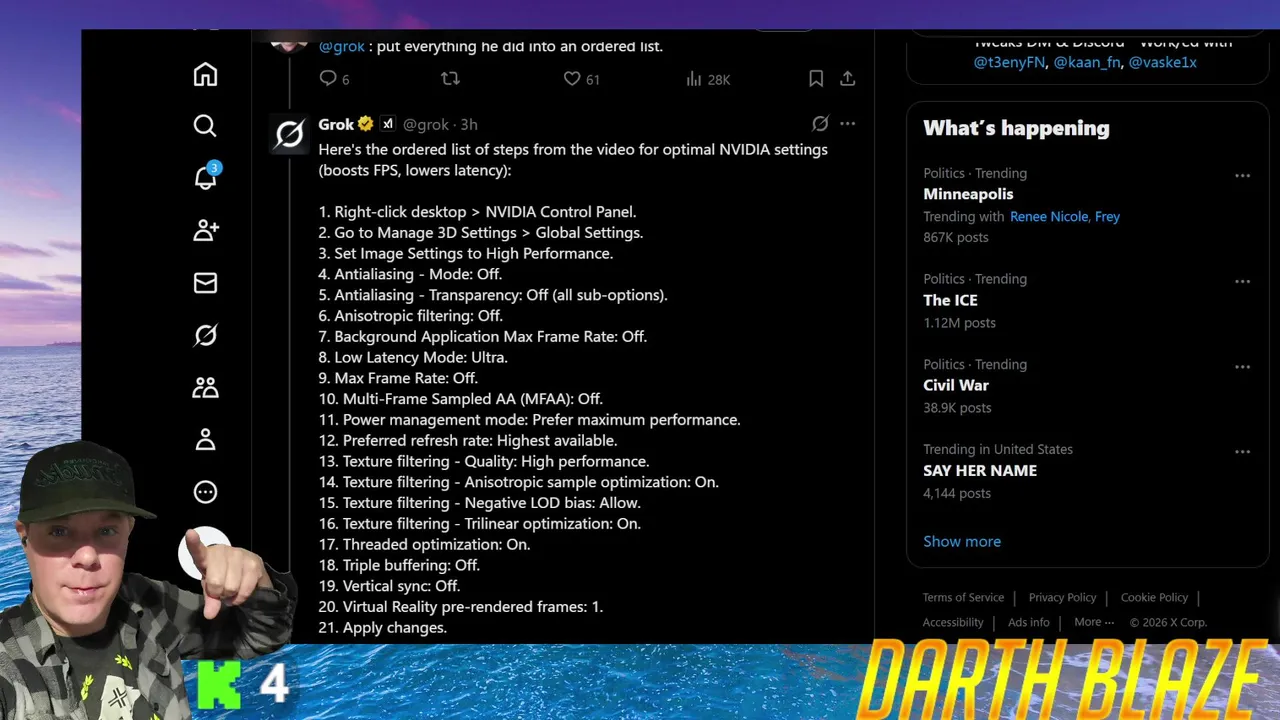Open options for Civil War trend
The image size is (1280, 720).
[x=1242, y=367]
